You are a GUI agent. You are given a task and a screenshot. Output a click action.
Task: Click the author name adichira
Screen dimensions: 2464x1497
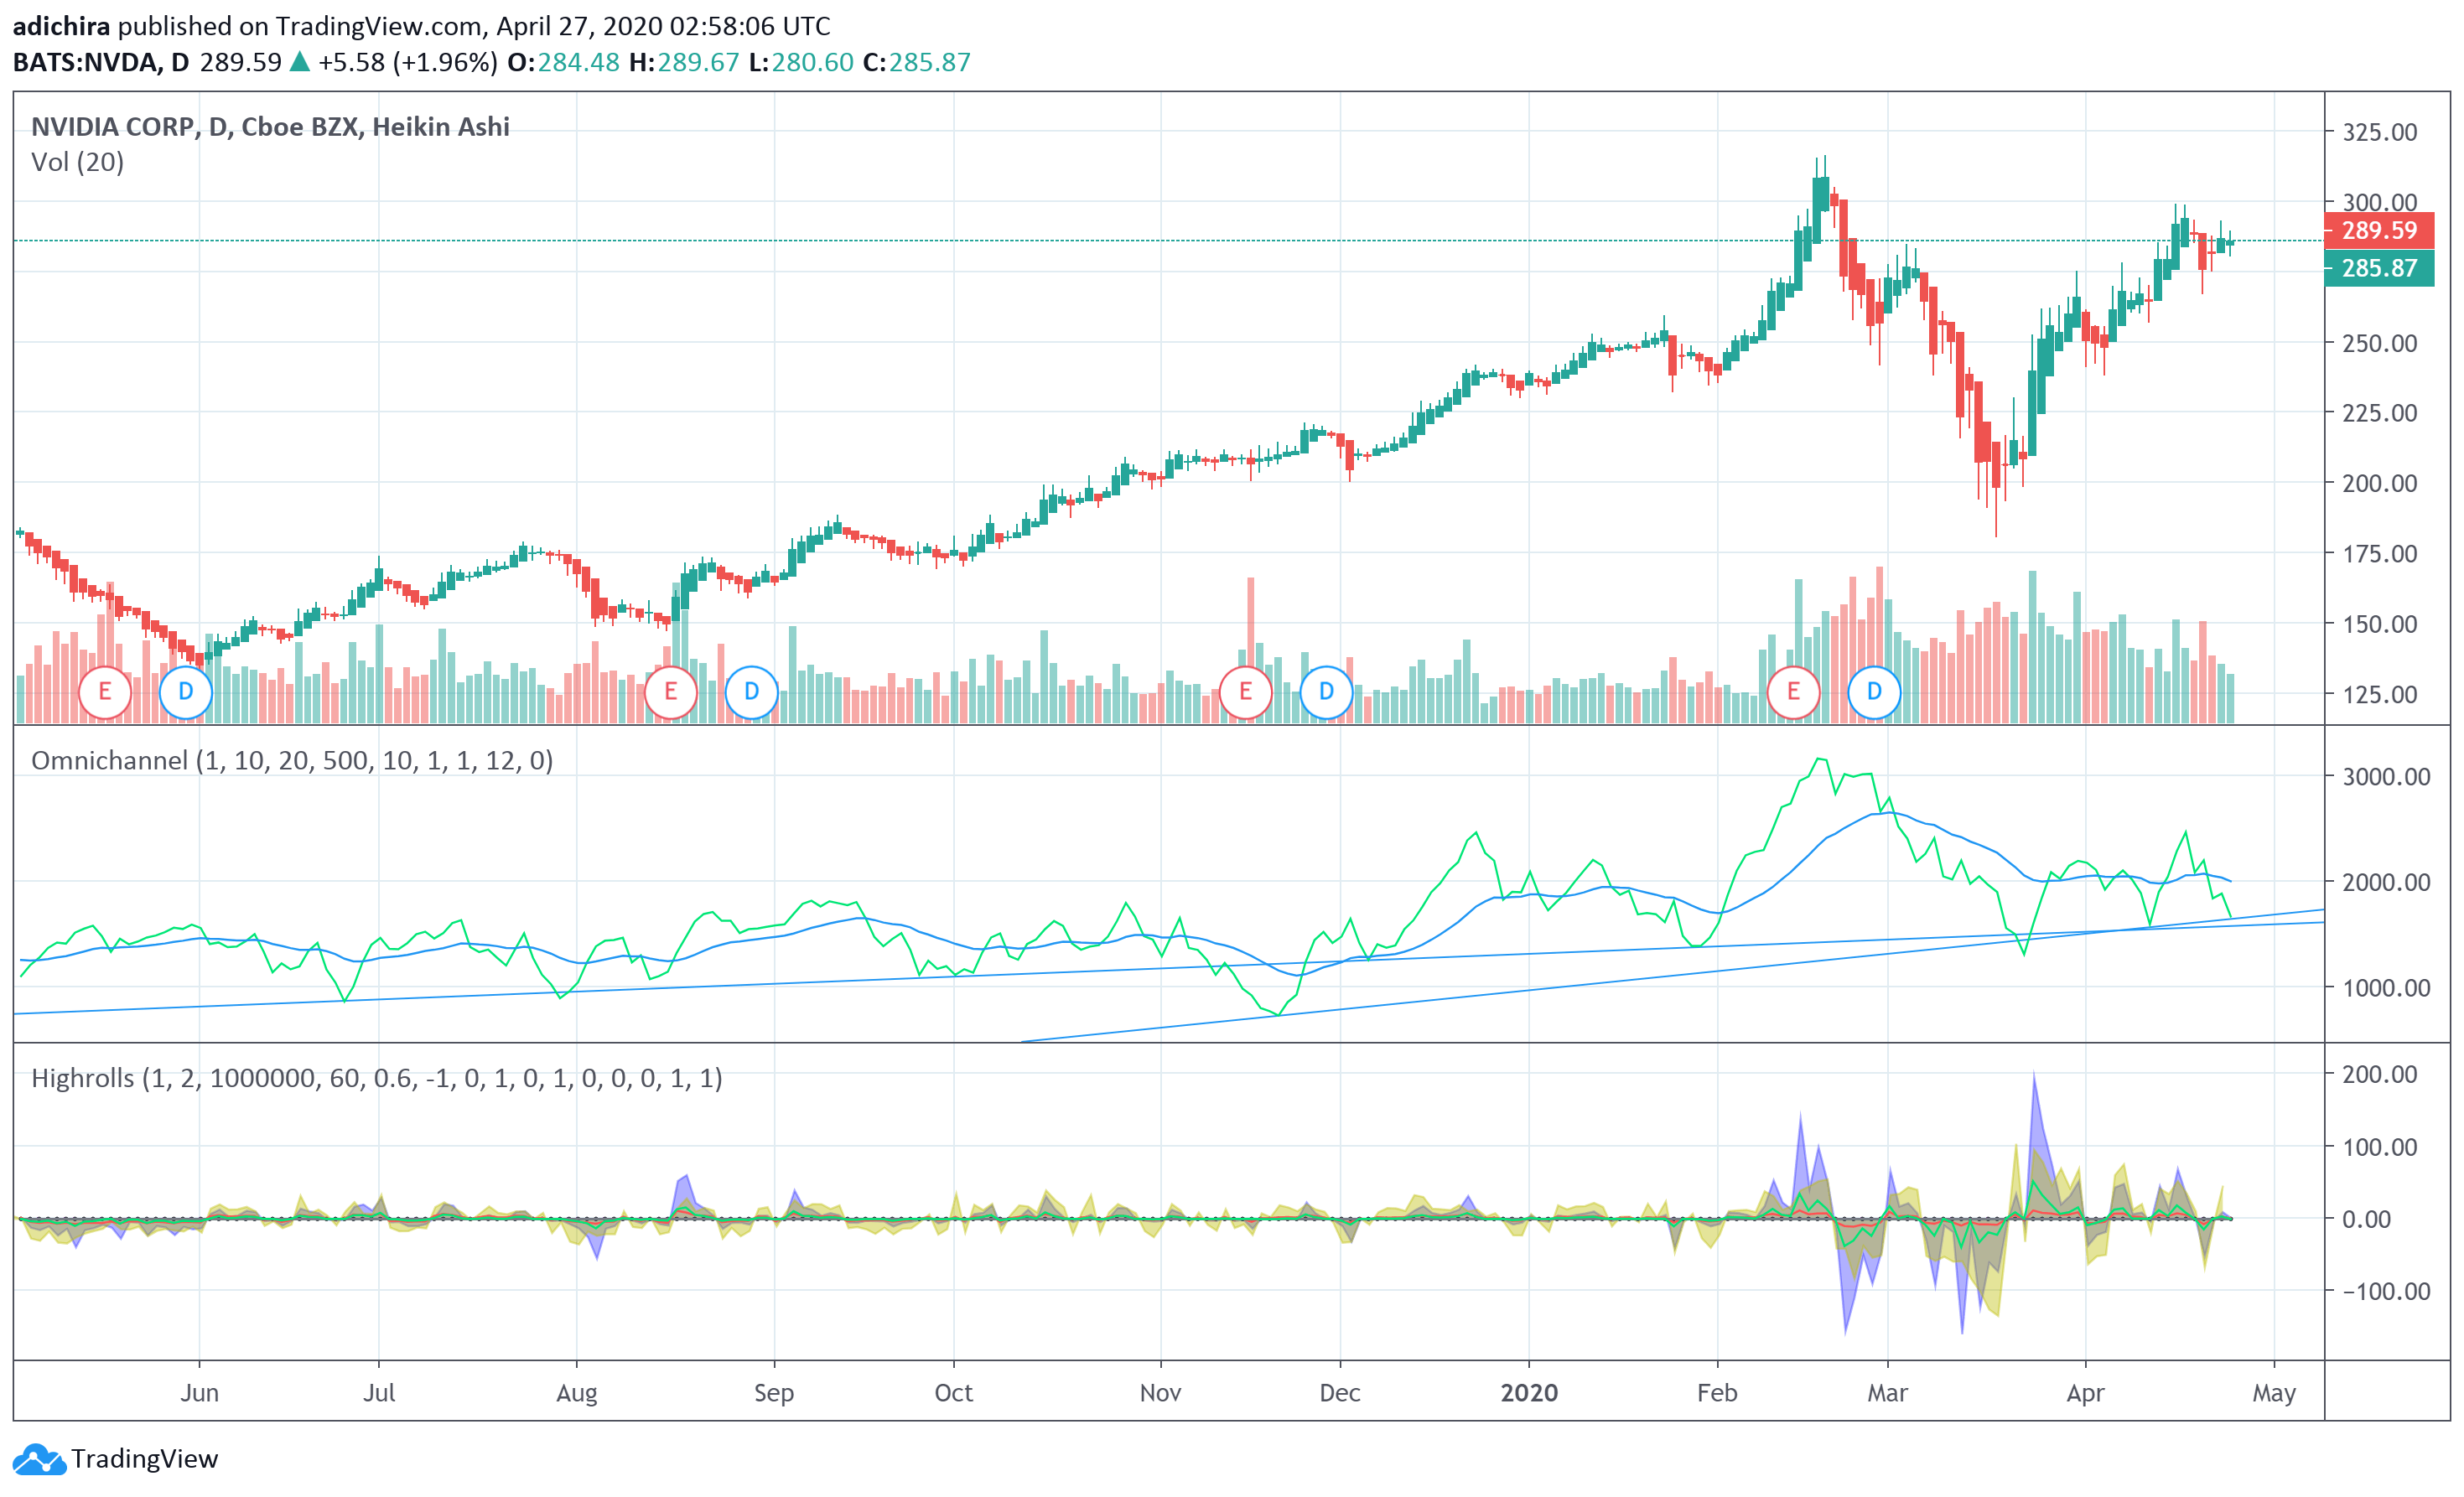click(x=61, y=26)
